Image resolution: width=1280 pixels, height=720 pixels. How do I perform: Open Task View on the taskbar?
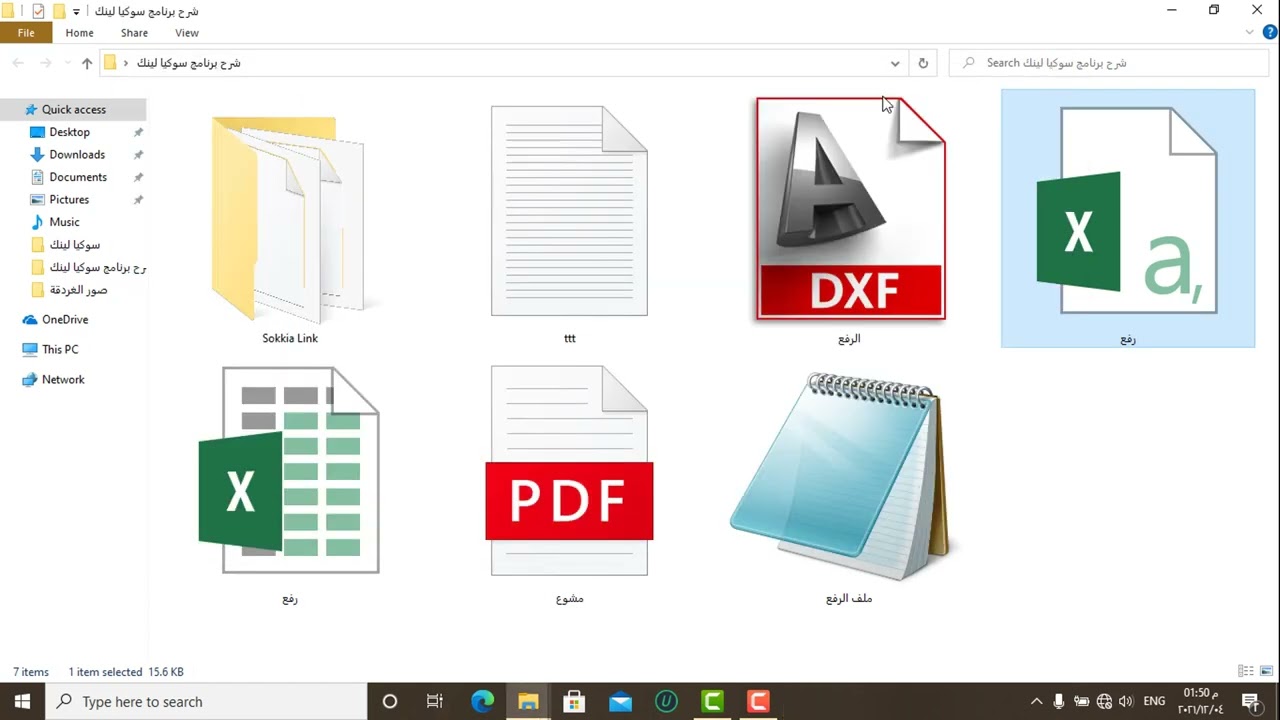tap(435, 702)
